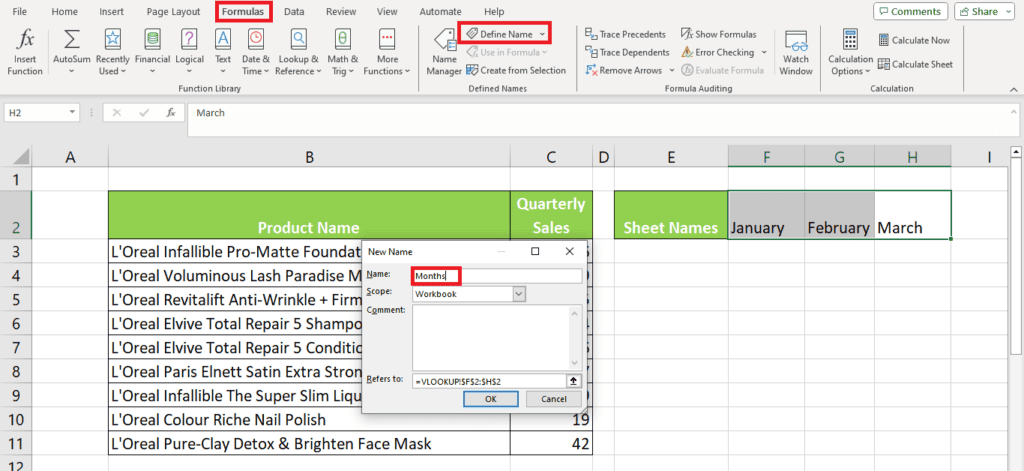Select L'Oreal Colour Riche Nail Polish cell
The height and width of the screenshot is (471, 1024).
pyautogui.click(x=310, y=419)
